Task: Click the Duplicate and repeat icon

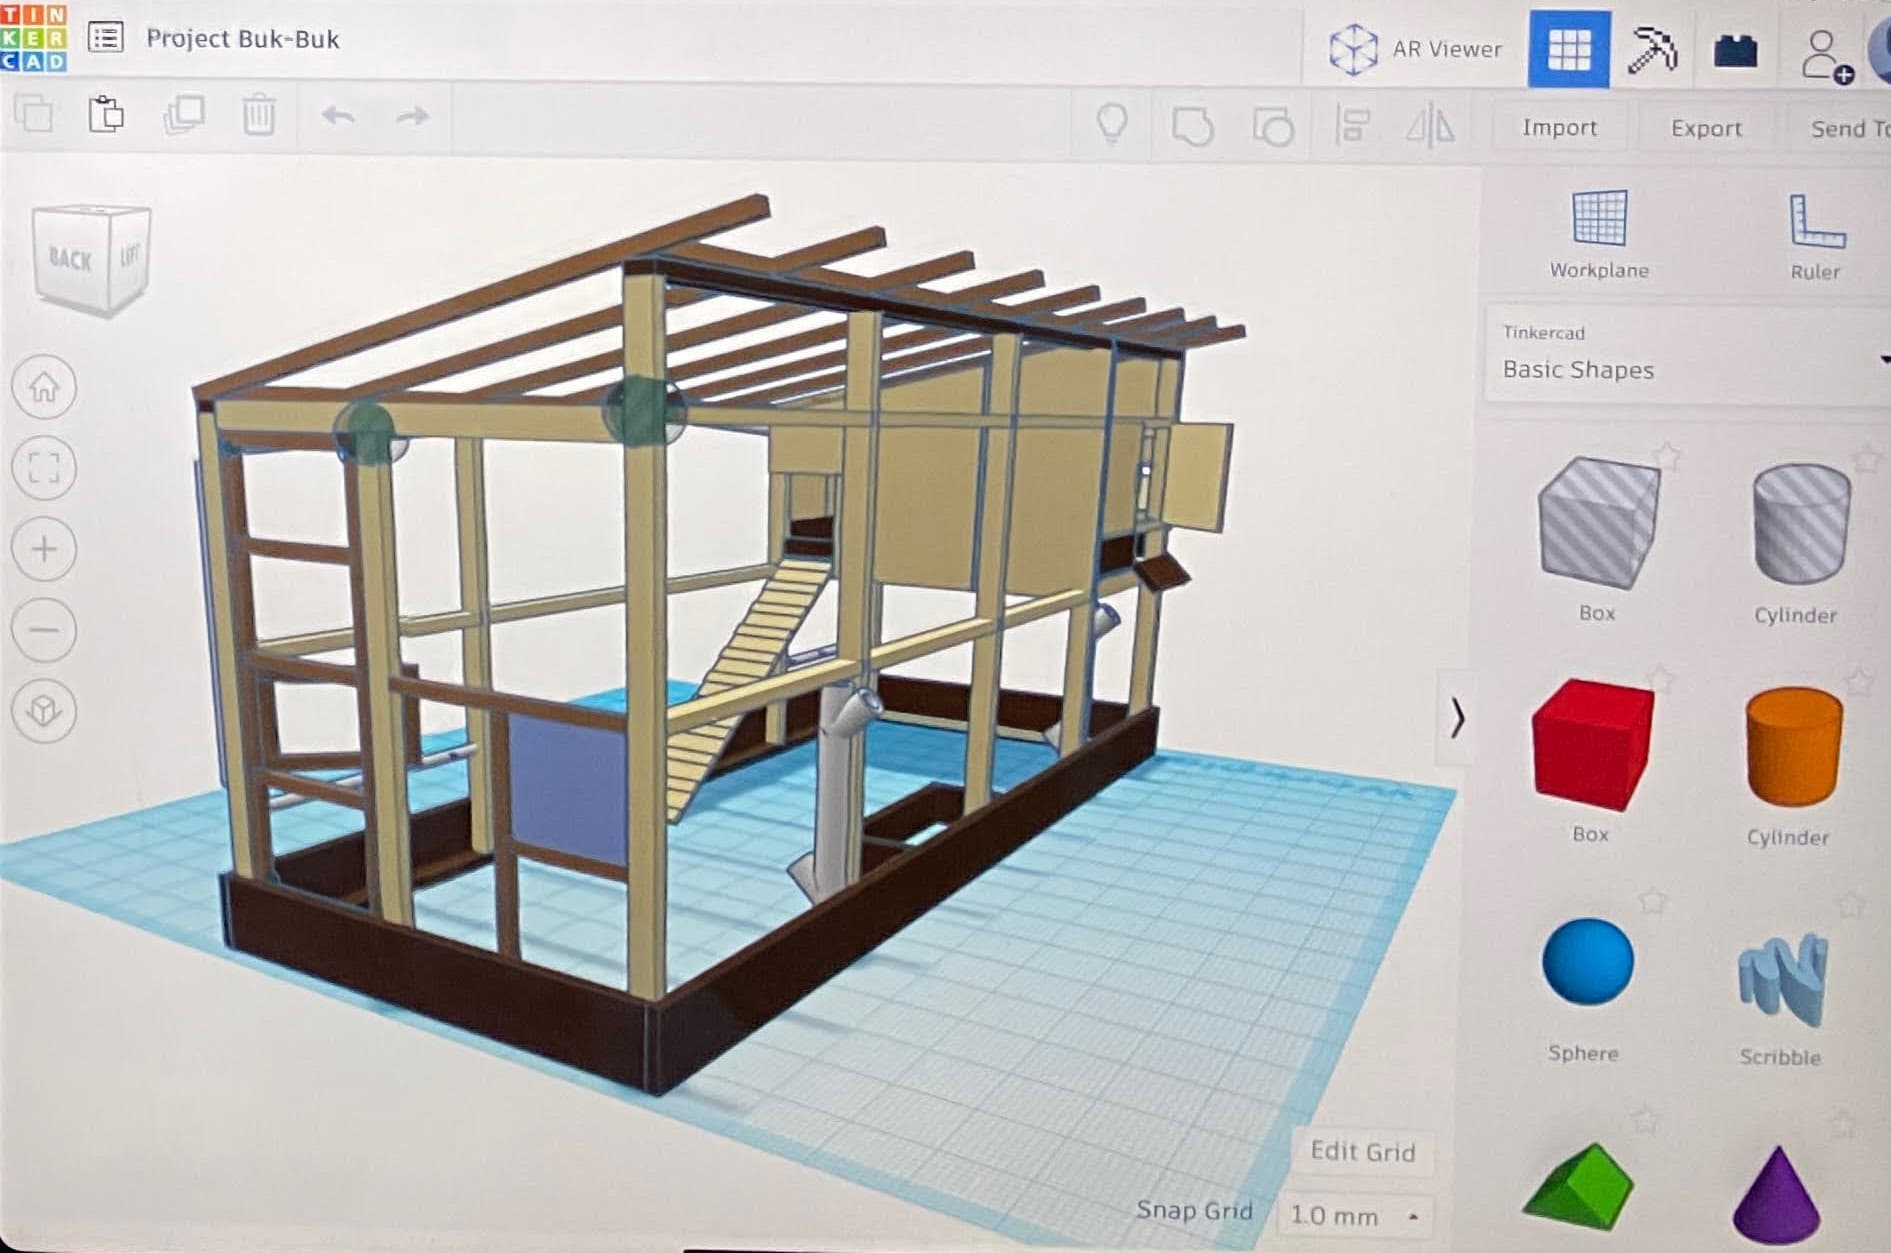Action: [x=184, y=114]
